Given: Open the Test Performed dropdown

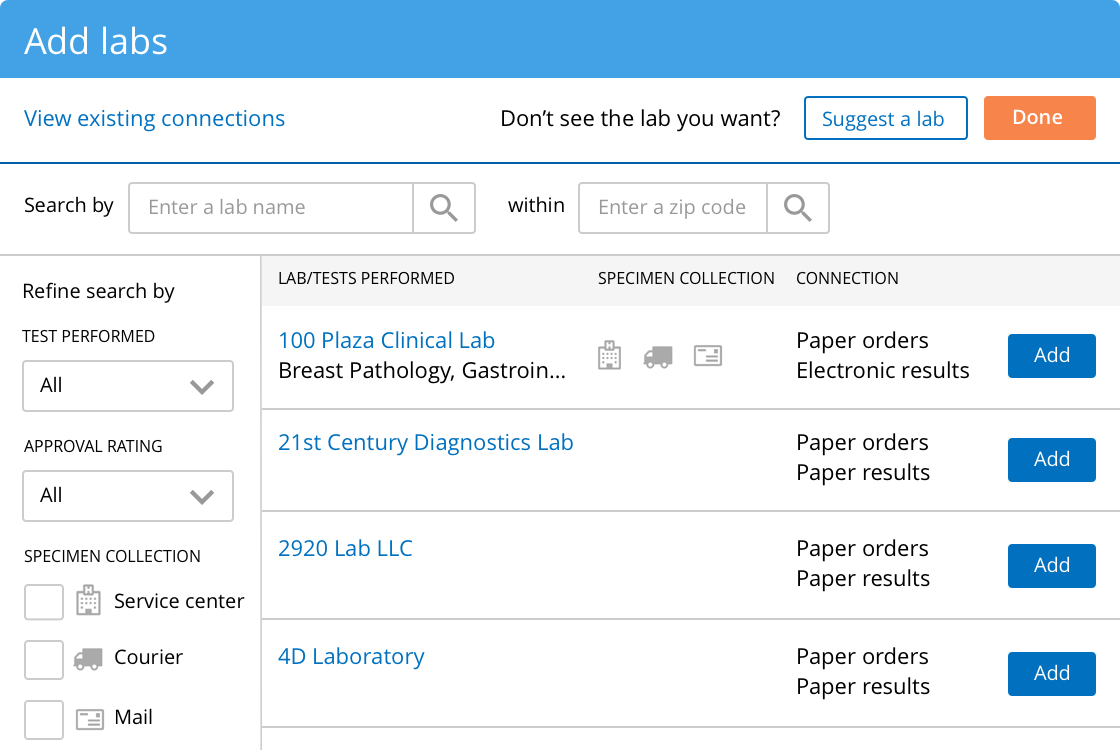Looking at the screenshot, I should (127, 386).
